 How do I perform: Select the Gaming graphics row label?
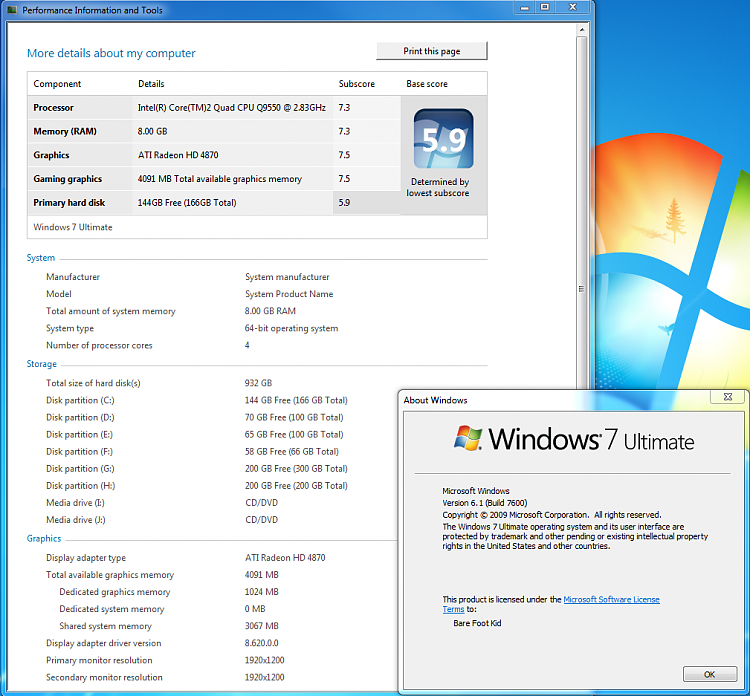click(x=67, y=179)
